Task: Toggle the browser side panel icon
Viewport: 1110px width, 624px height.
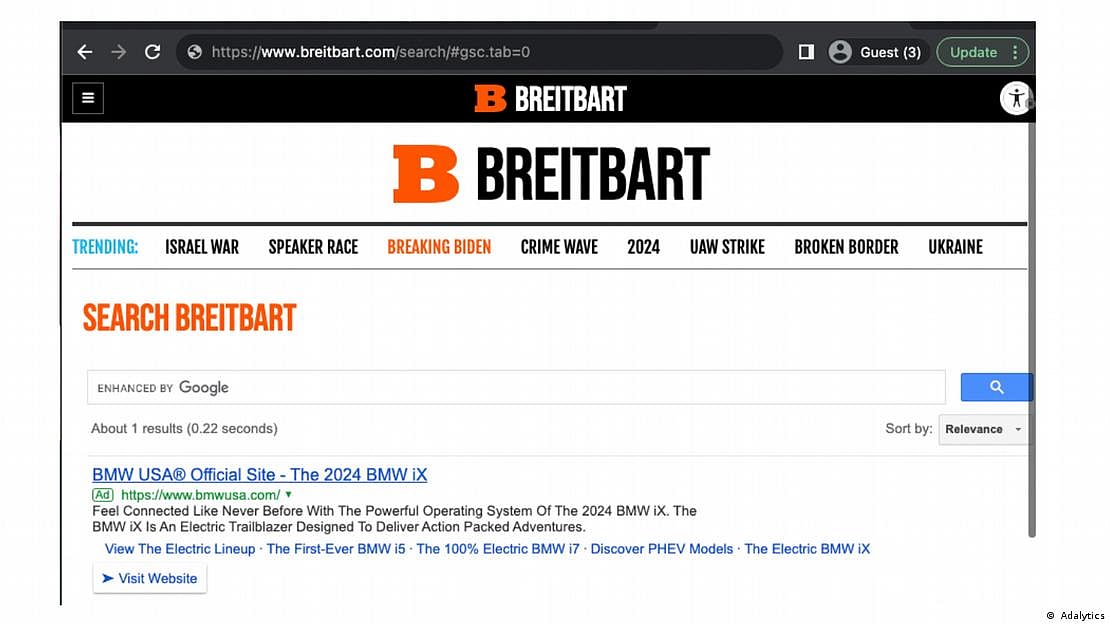Action: 806,52
